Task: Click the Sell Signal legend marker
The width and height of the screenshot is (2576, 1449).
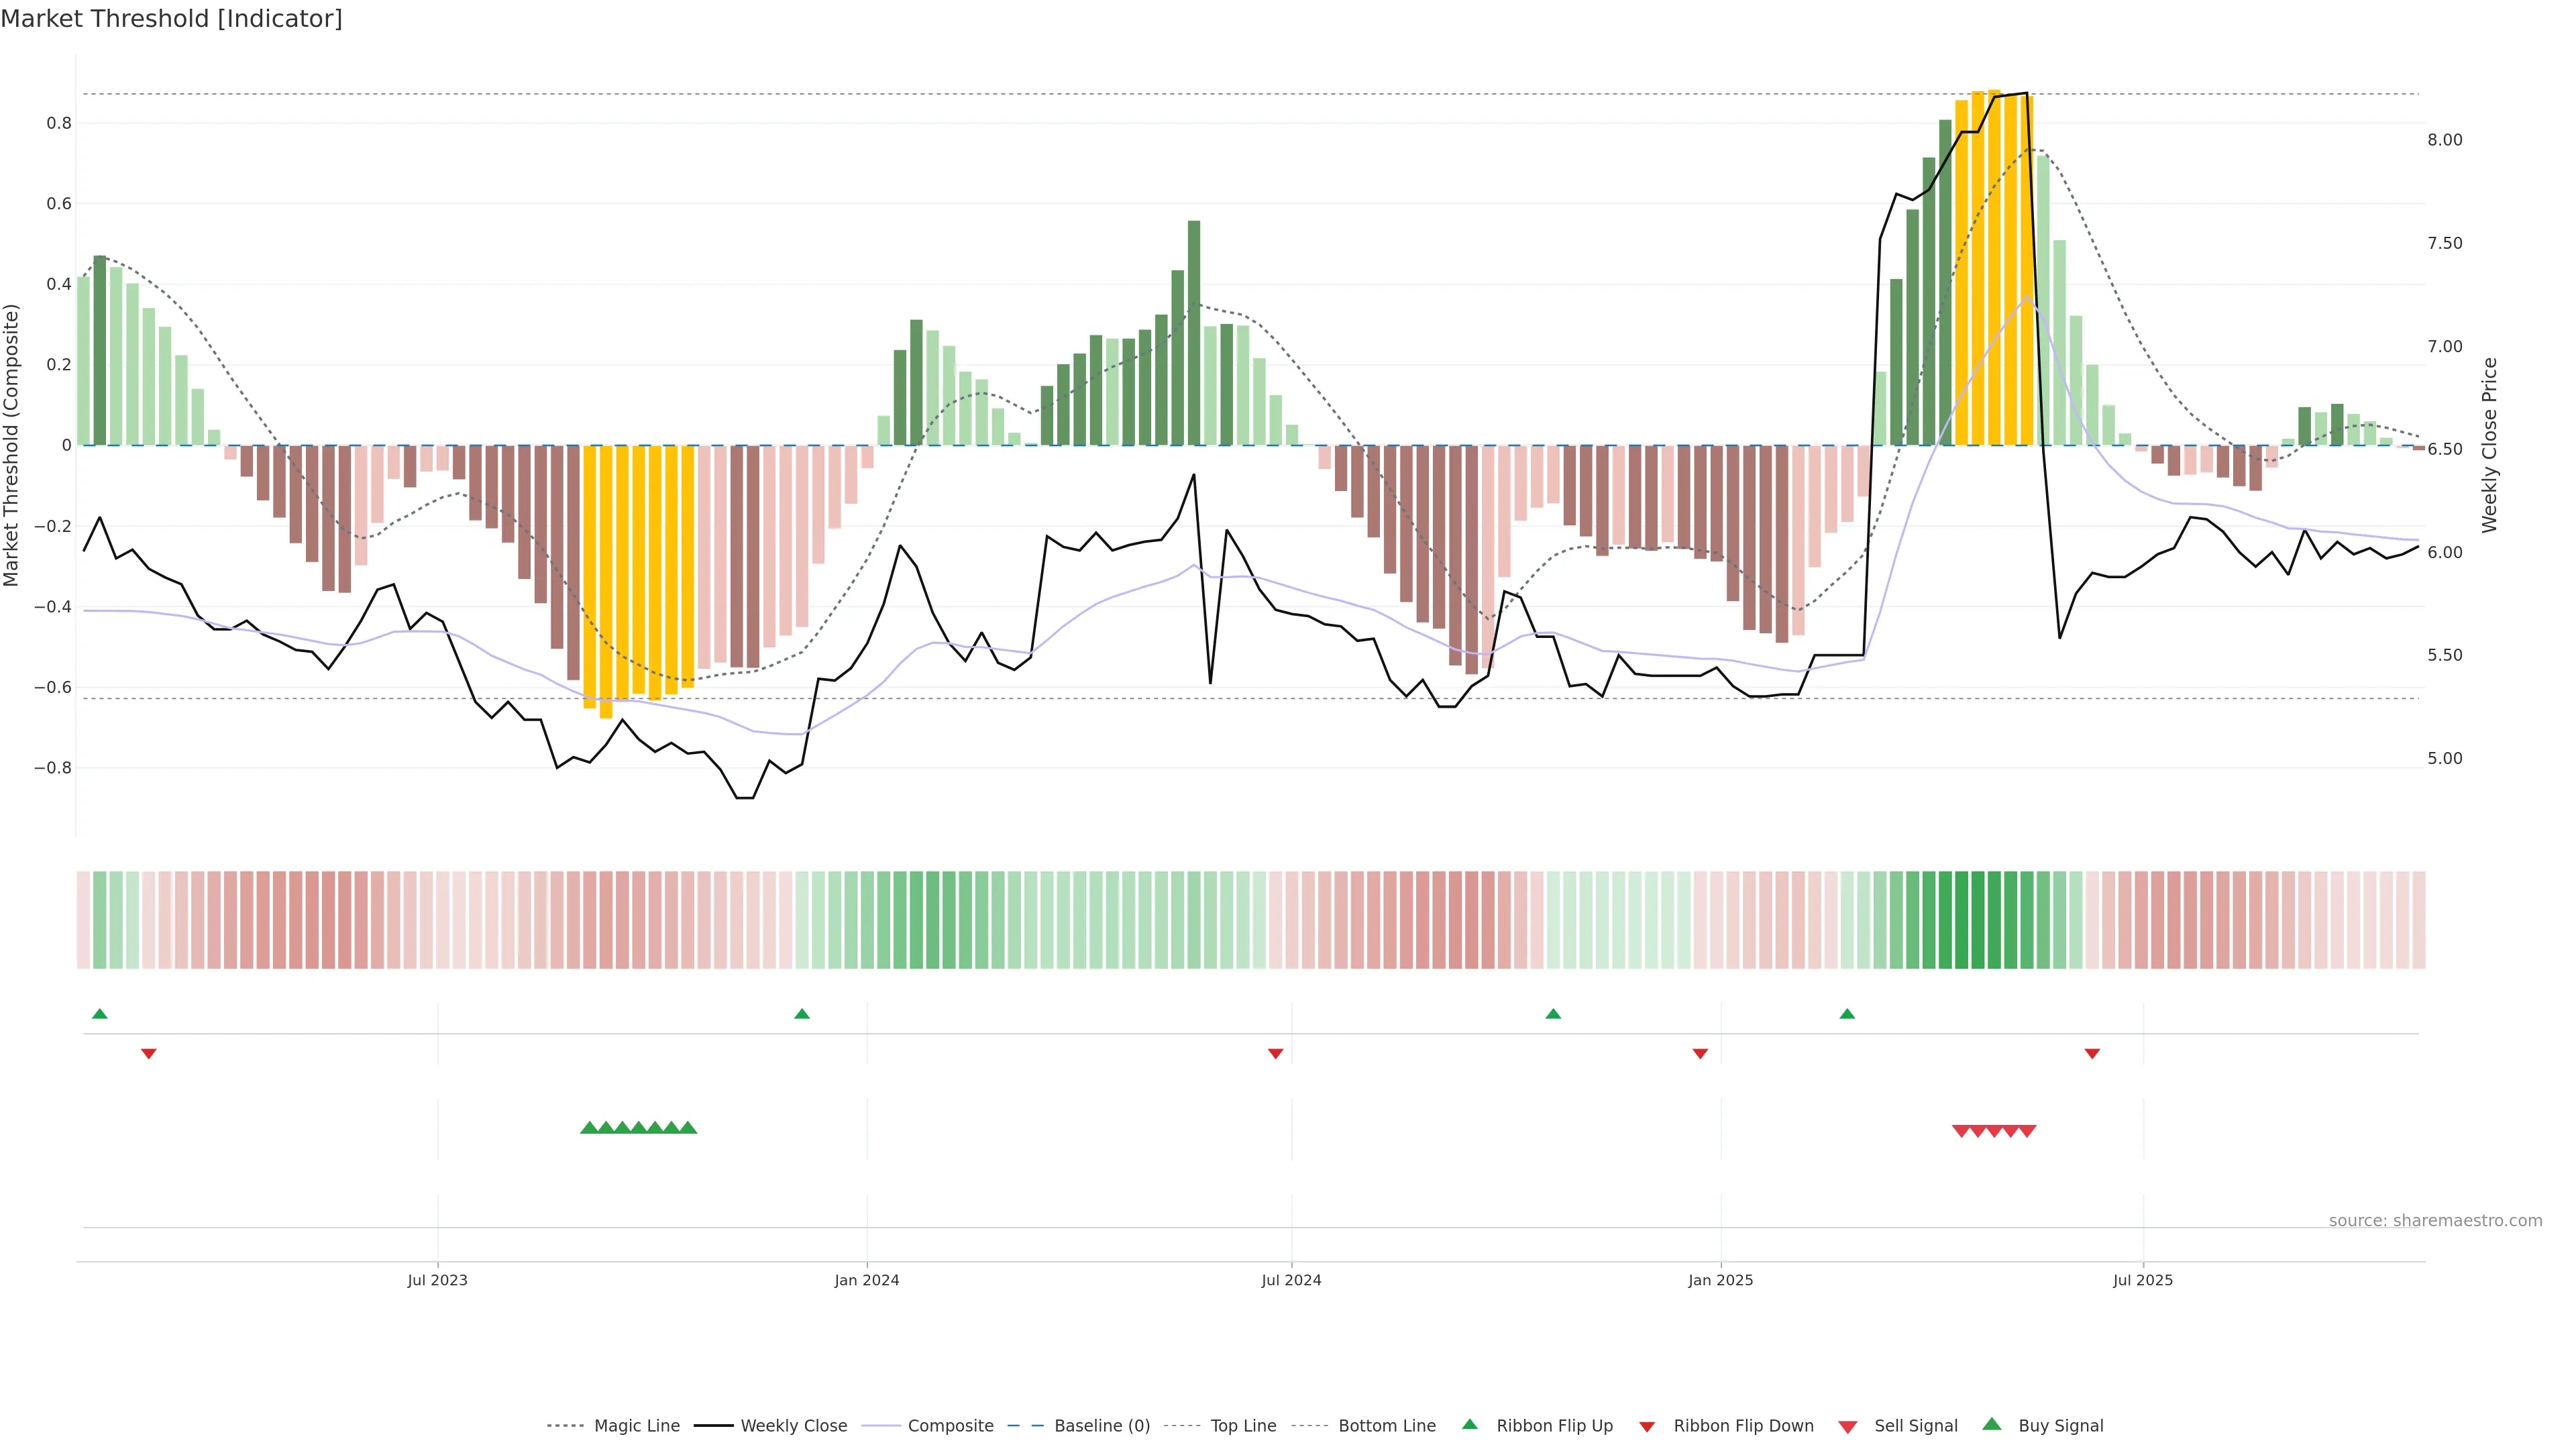Action: 1847,1427
